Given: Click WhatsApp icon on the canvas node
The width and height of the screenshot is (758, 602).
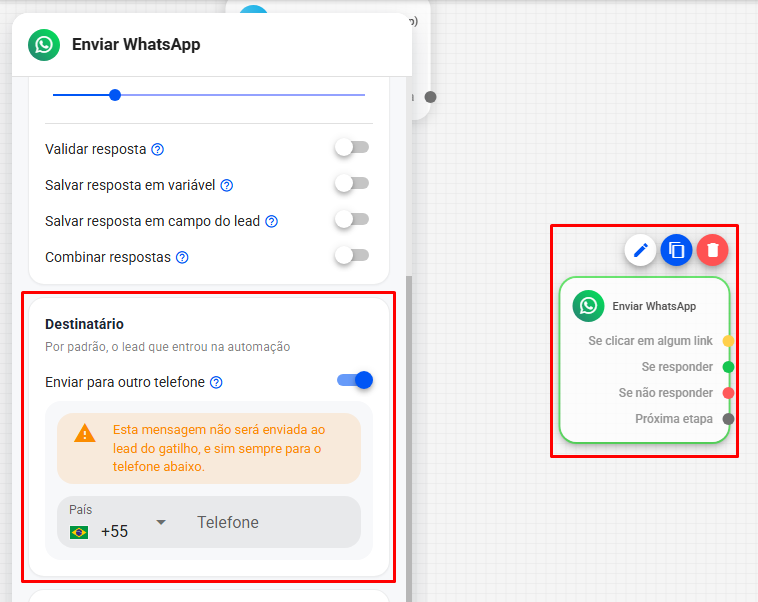Looking at the screenshot, I should pyautogui.click(x=588, y=306).
